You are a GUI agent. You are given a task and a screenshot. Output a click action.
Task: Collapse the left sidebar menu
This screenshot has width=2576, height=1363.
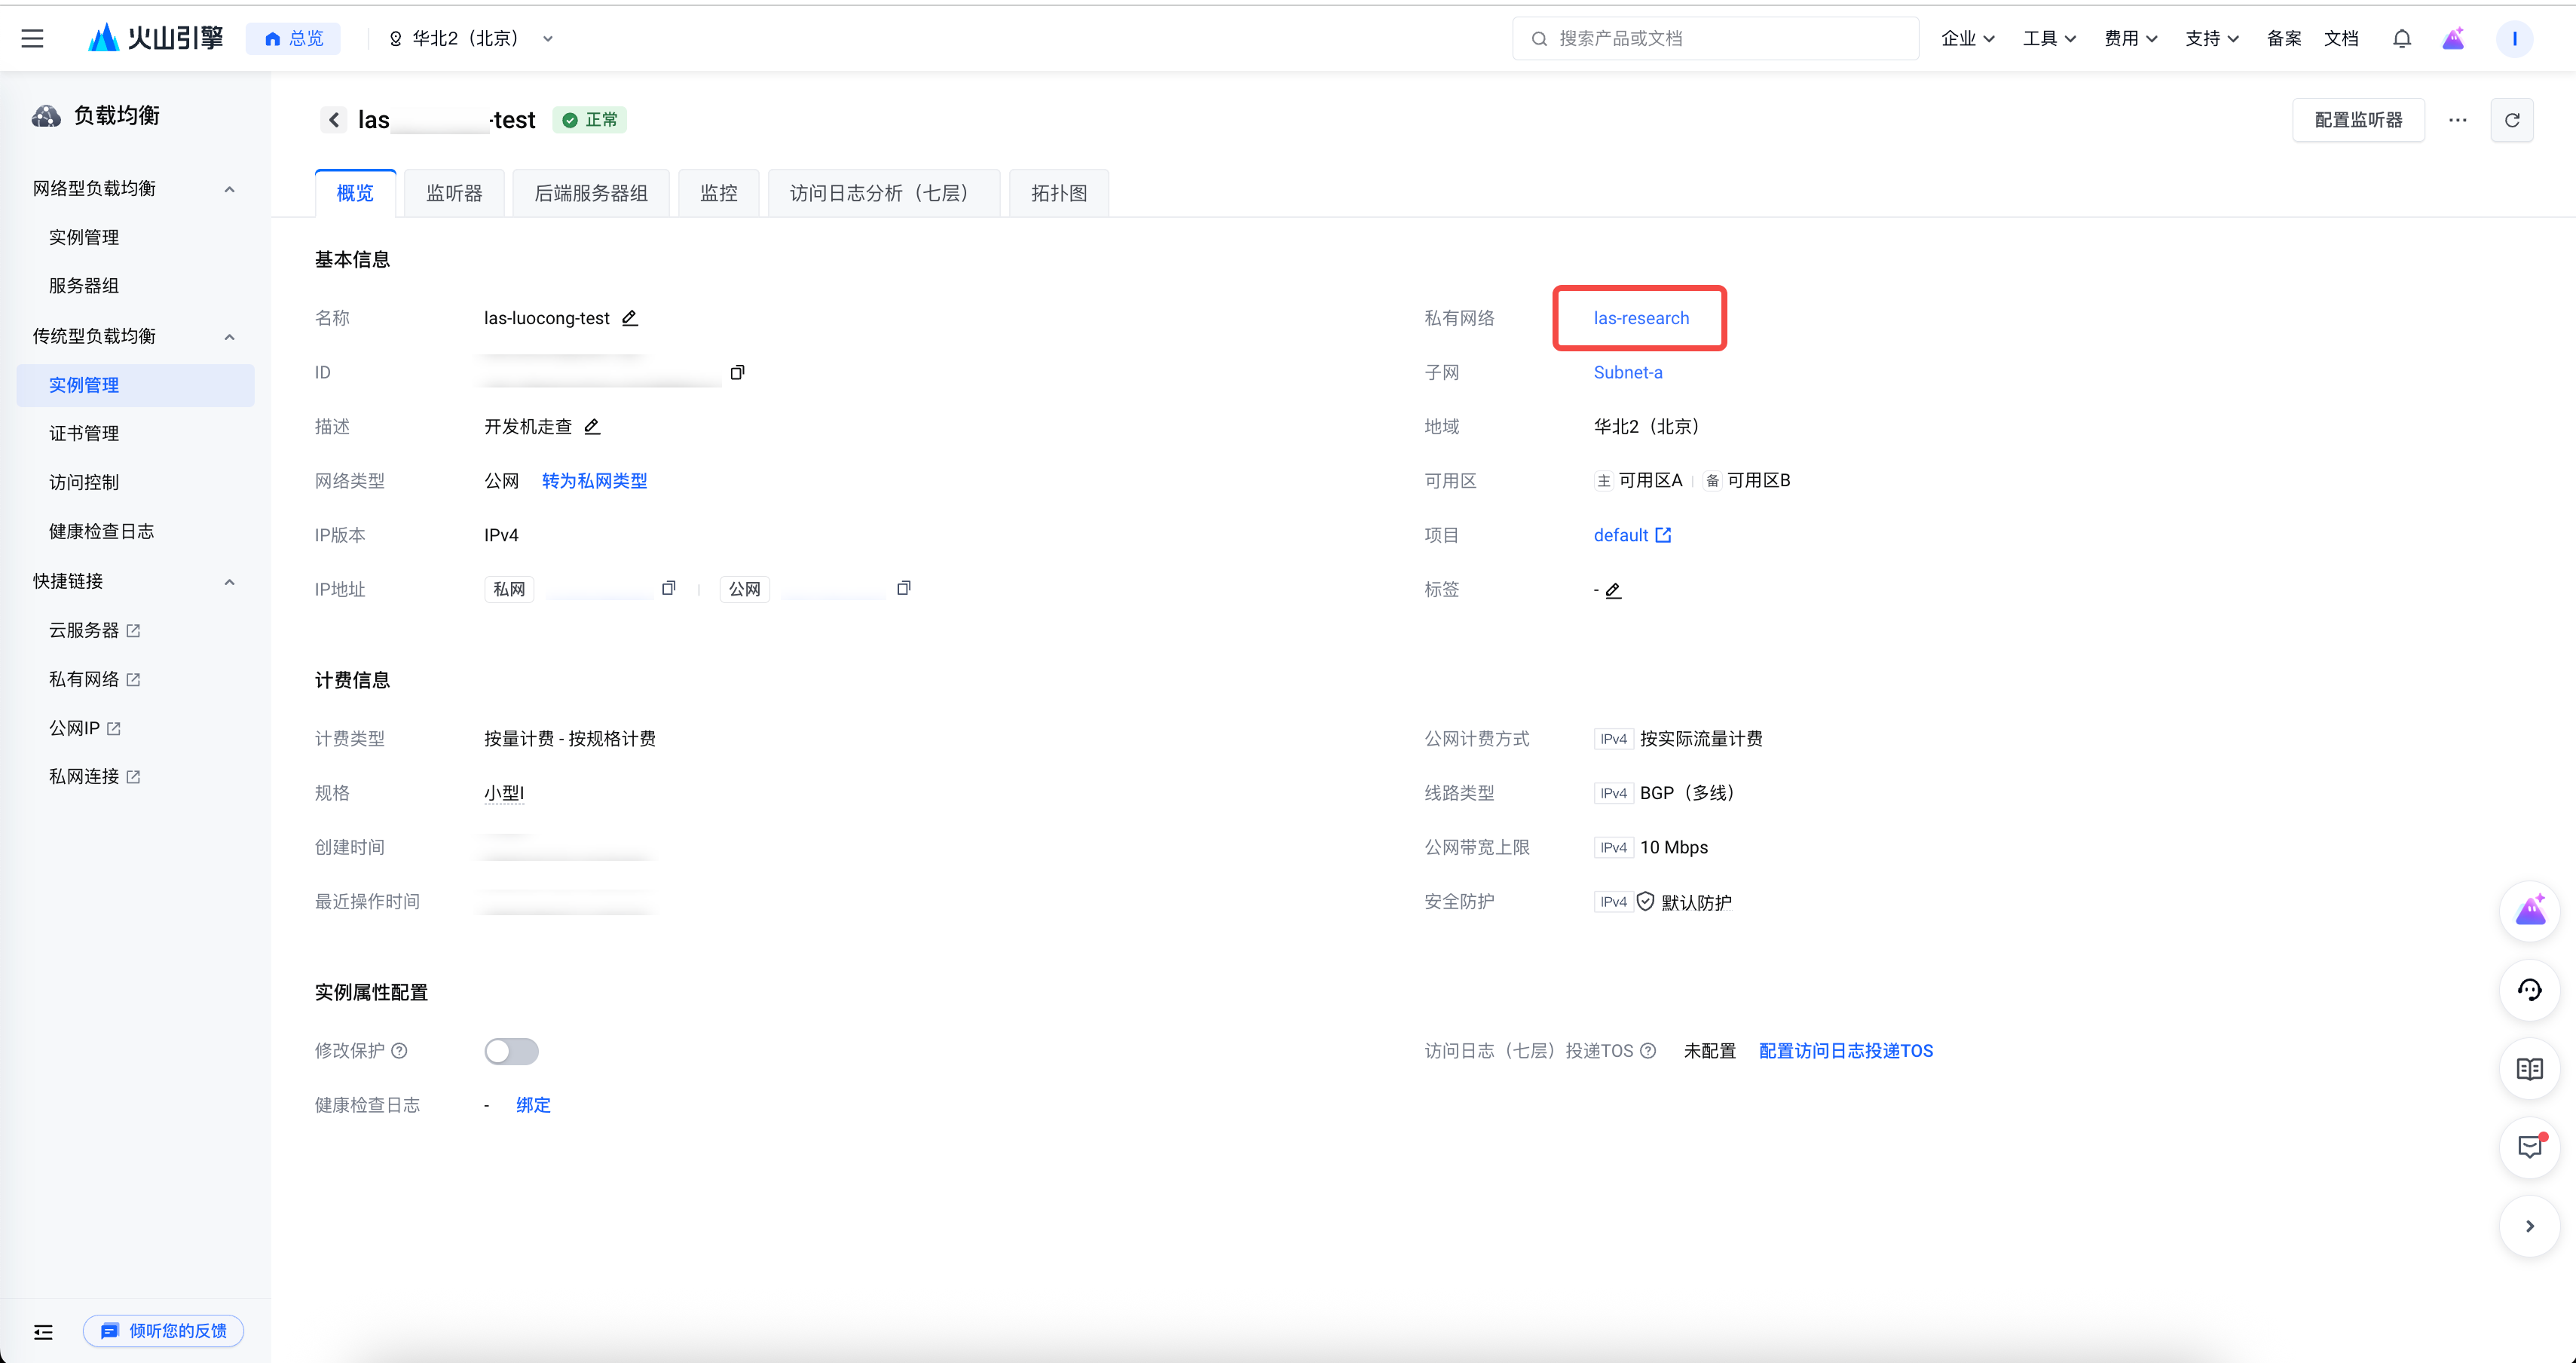(x=43, y=1331)
